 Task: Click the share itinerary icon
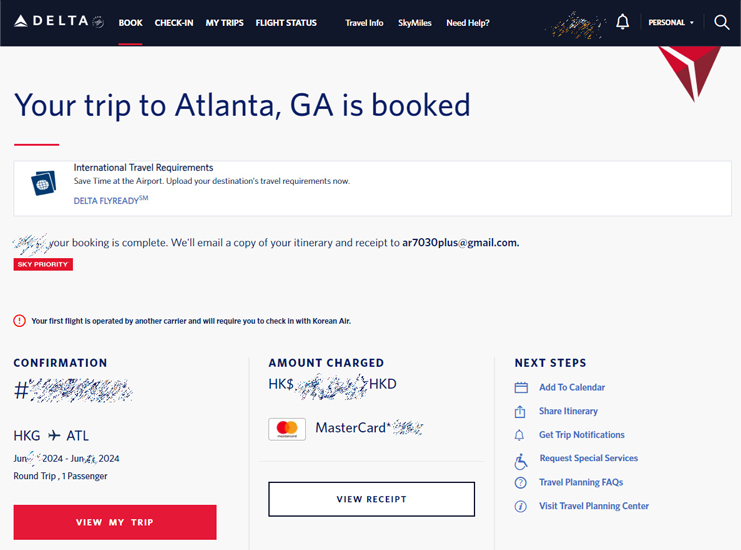[520, 411]
